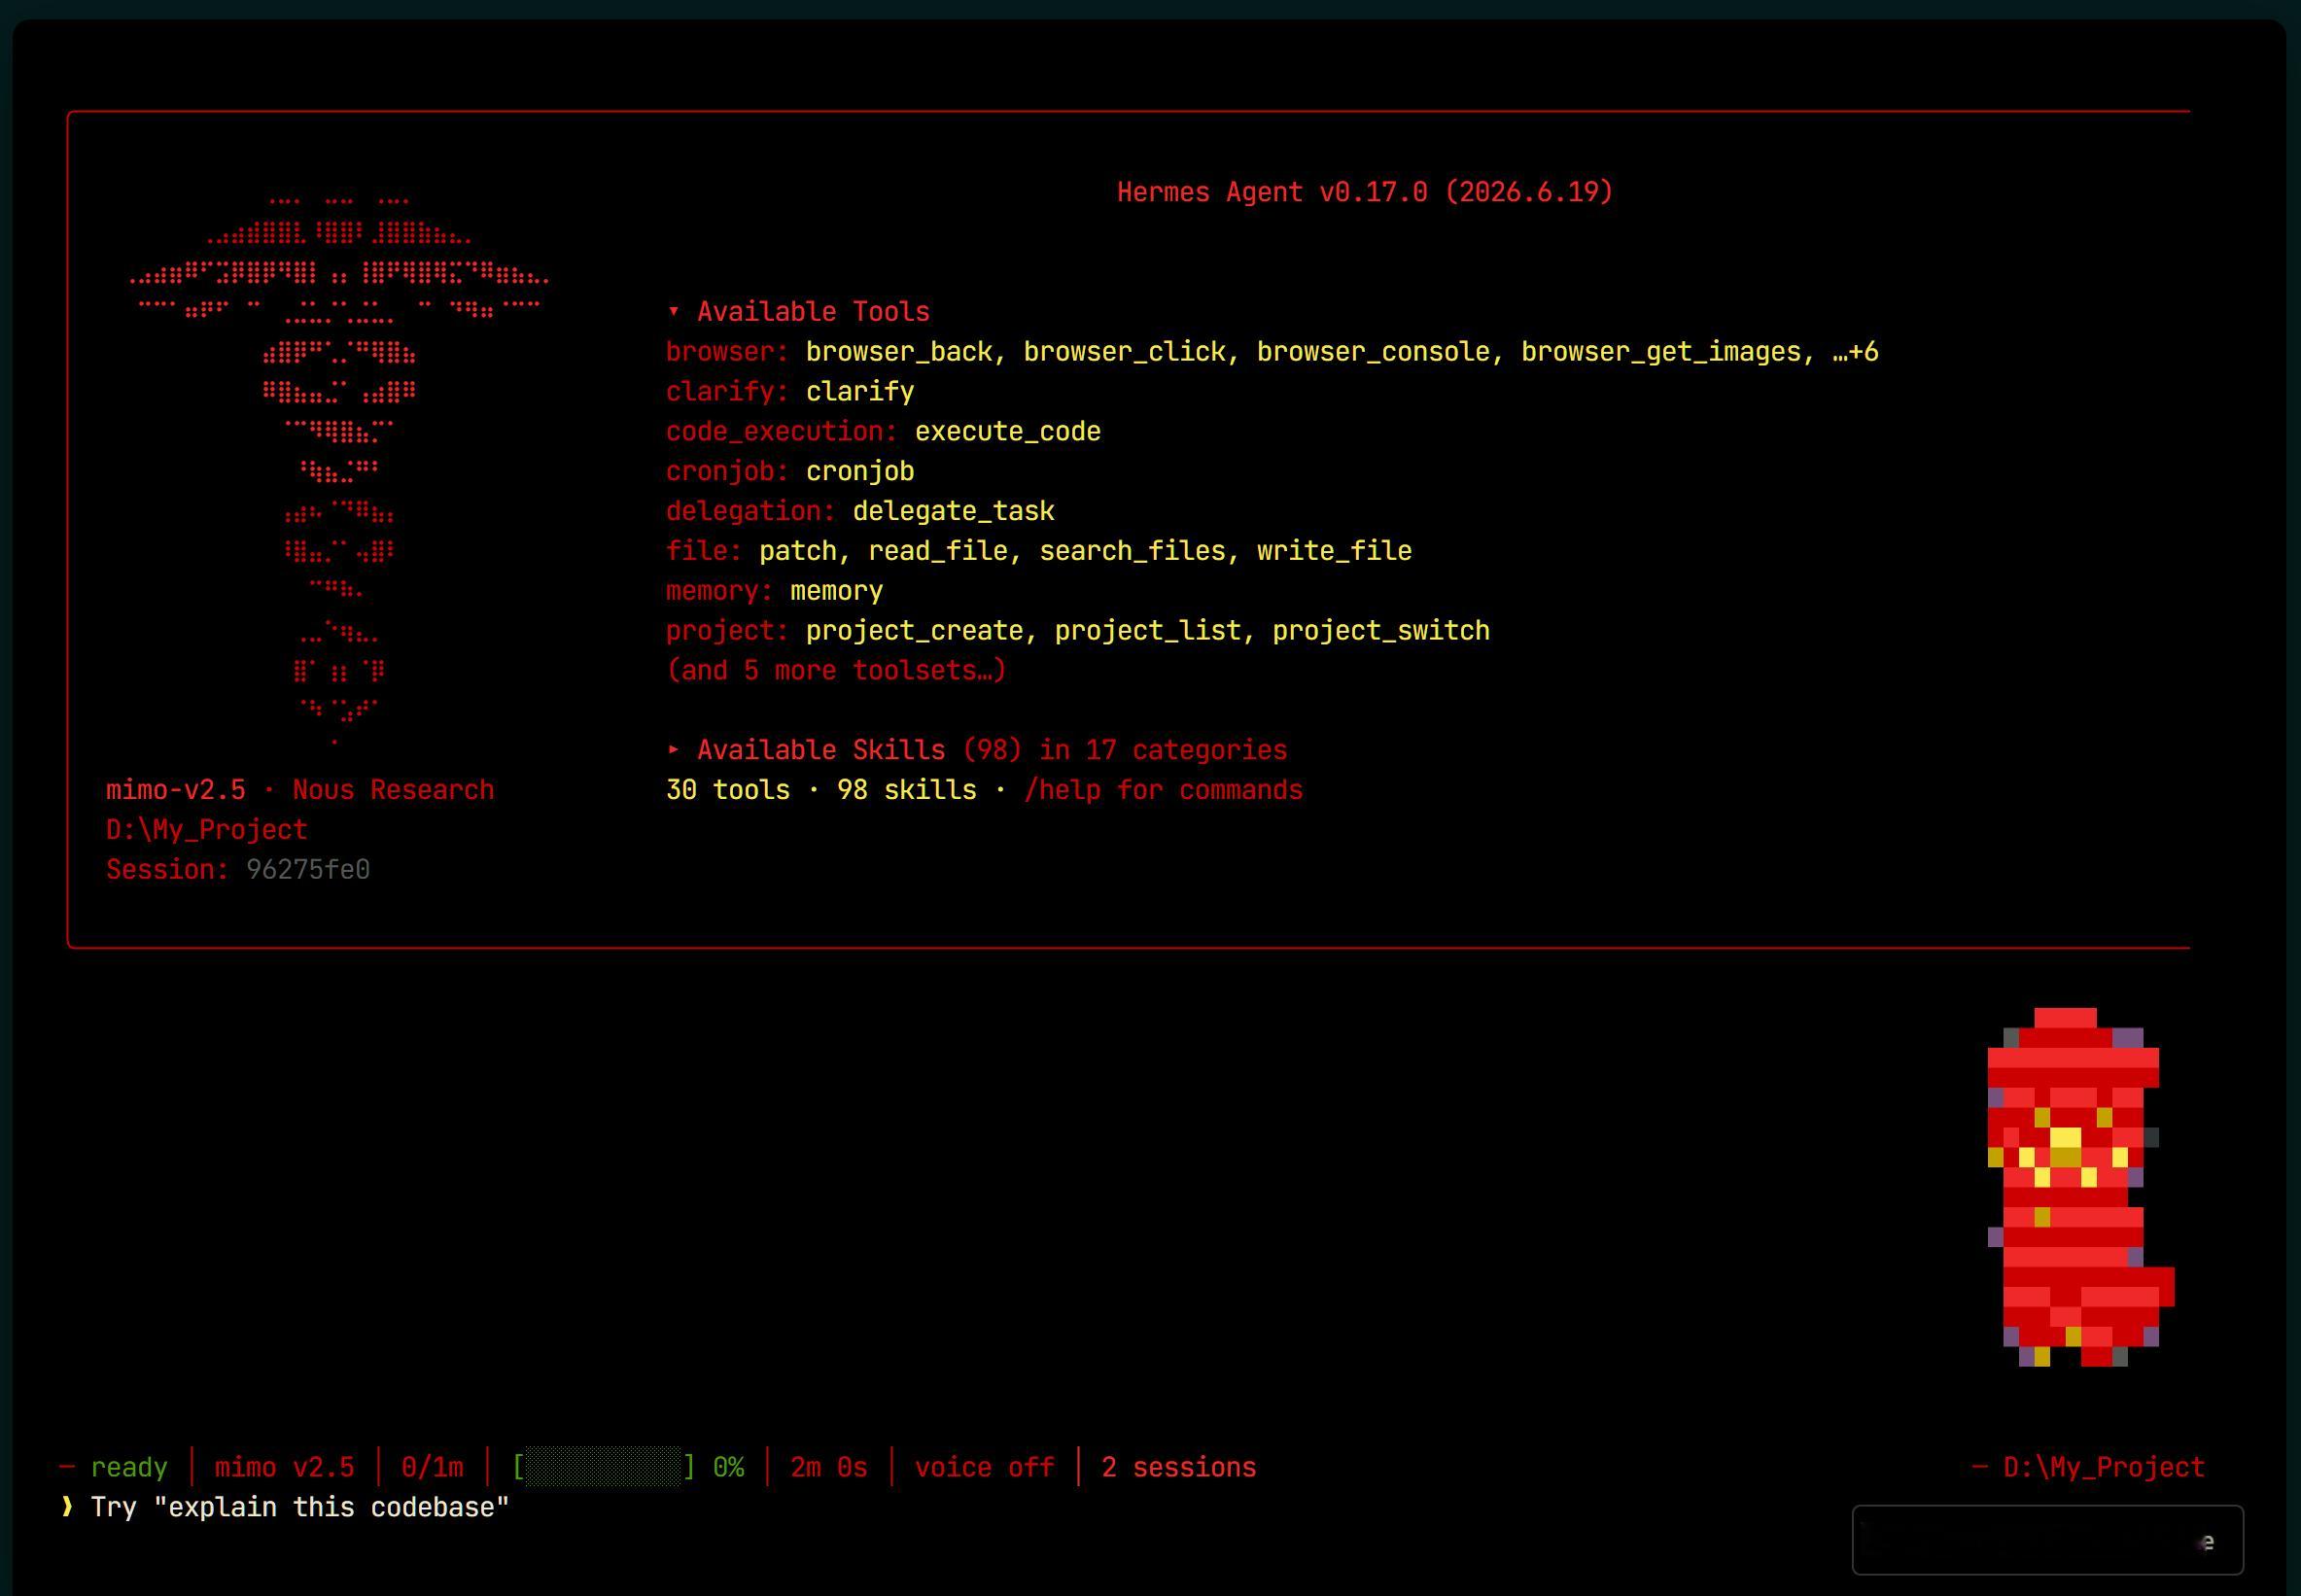Screen dimensions: 2301x1596
Task: Click the 'ready' status indicator
Action: pos(129,1467)
